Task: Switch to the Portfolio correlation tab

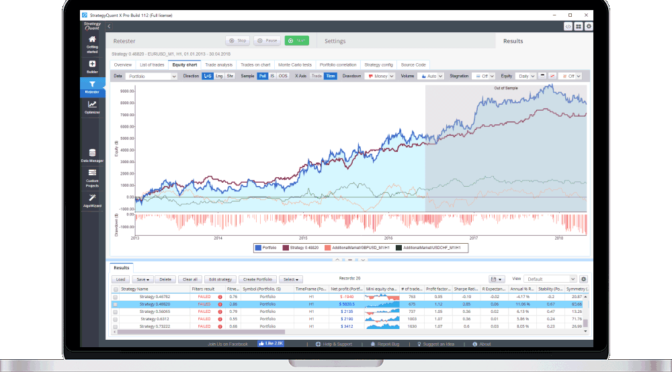Action: pos(338,65)
